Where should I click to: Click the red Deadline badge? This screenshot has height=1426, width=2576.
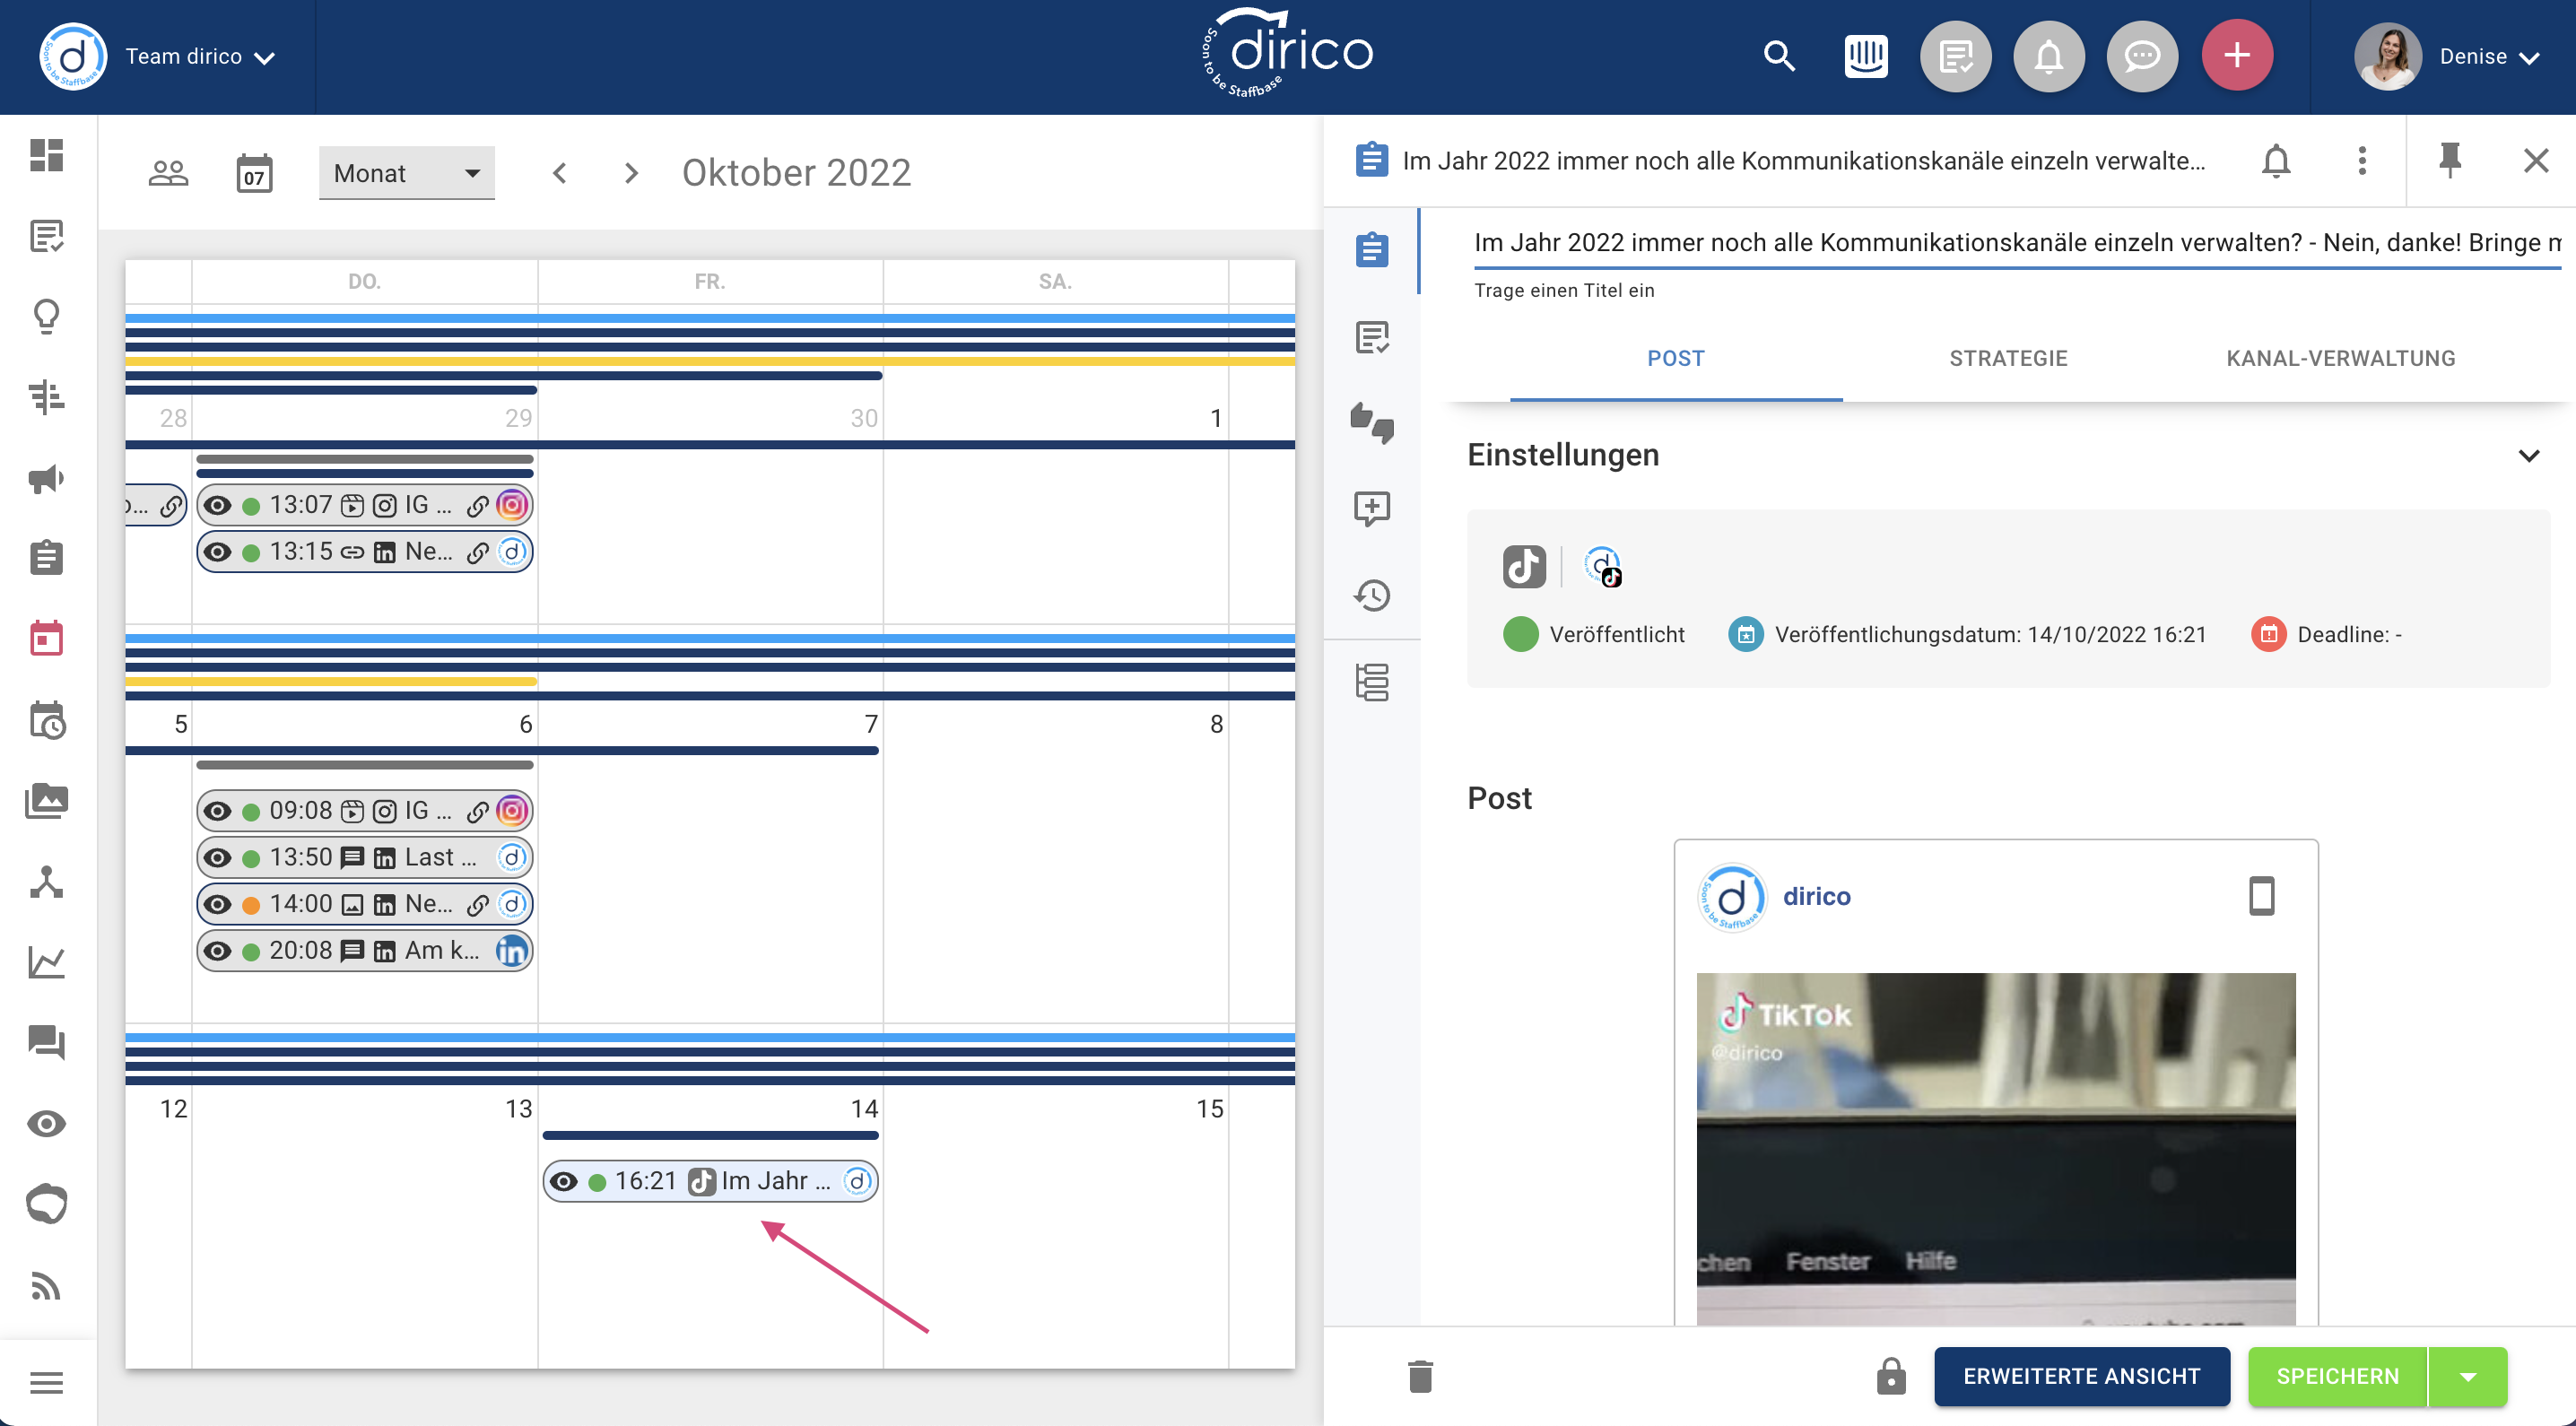2268,634
